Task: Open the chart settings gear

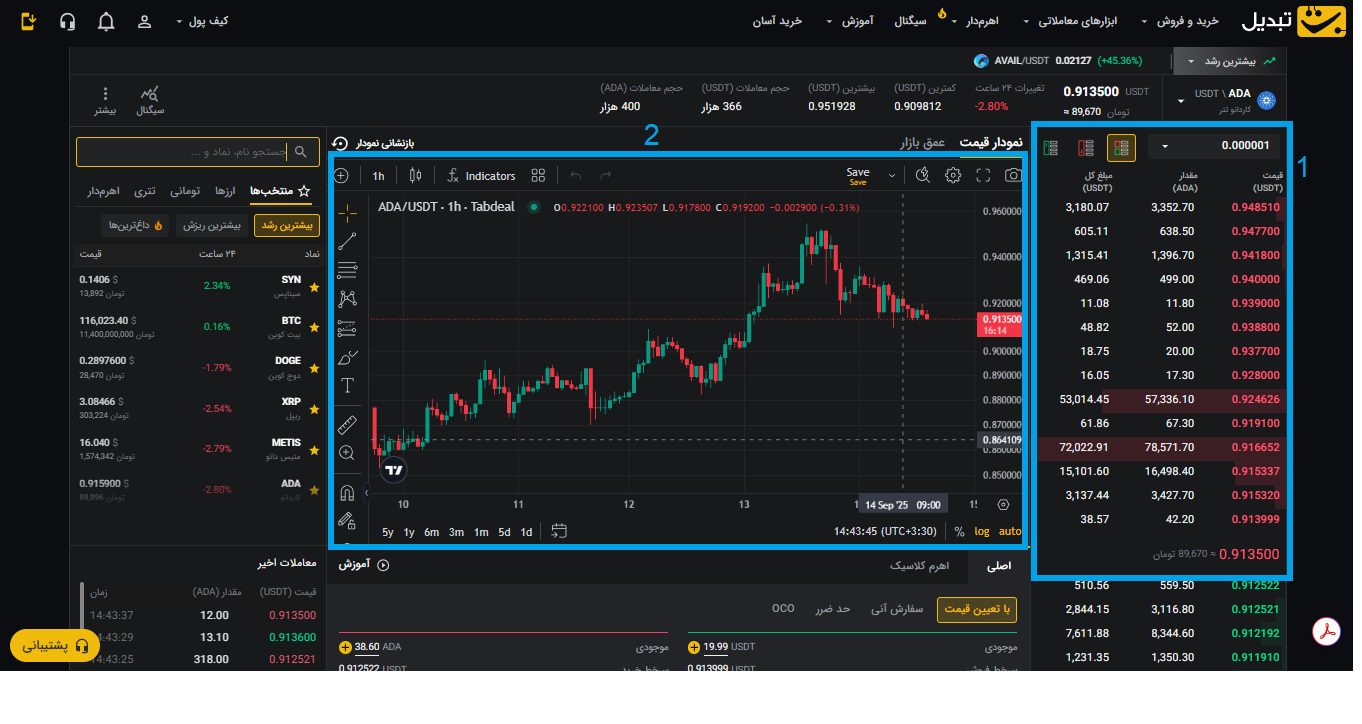Action: 953,176
